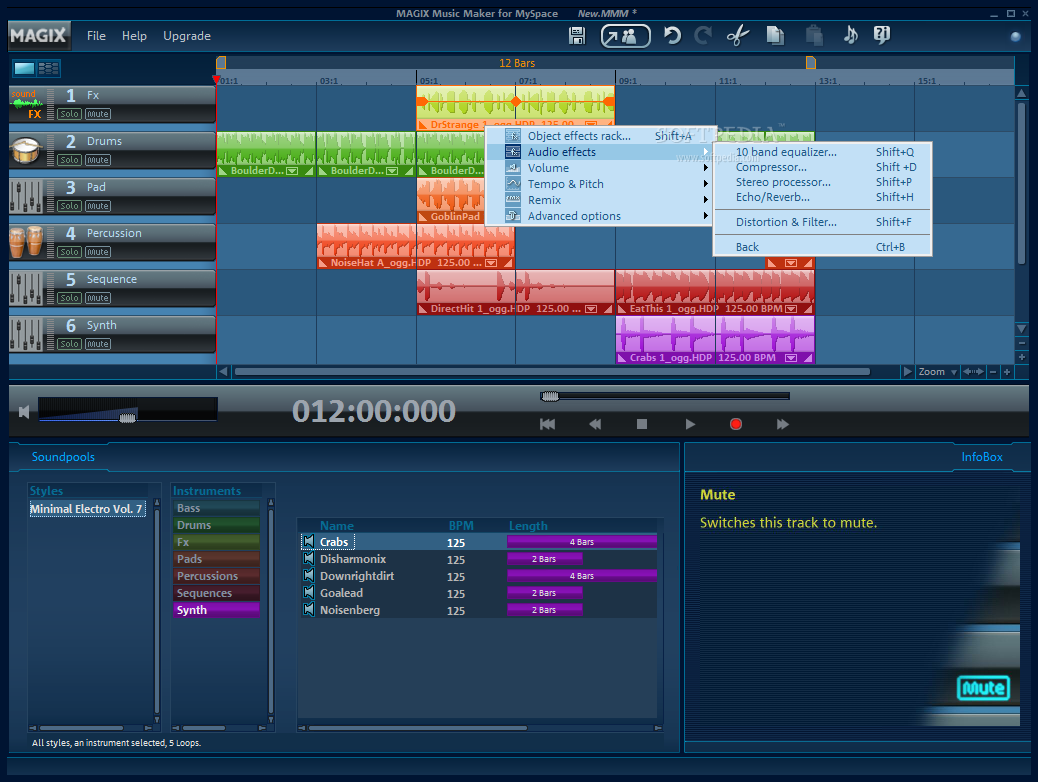This screenshot has height=782, width=1038.
Task: Click the master volume slider handle
Action: 128,417
